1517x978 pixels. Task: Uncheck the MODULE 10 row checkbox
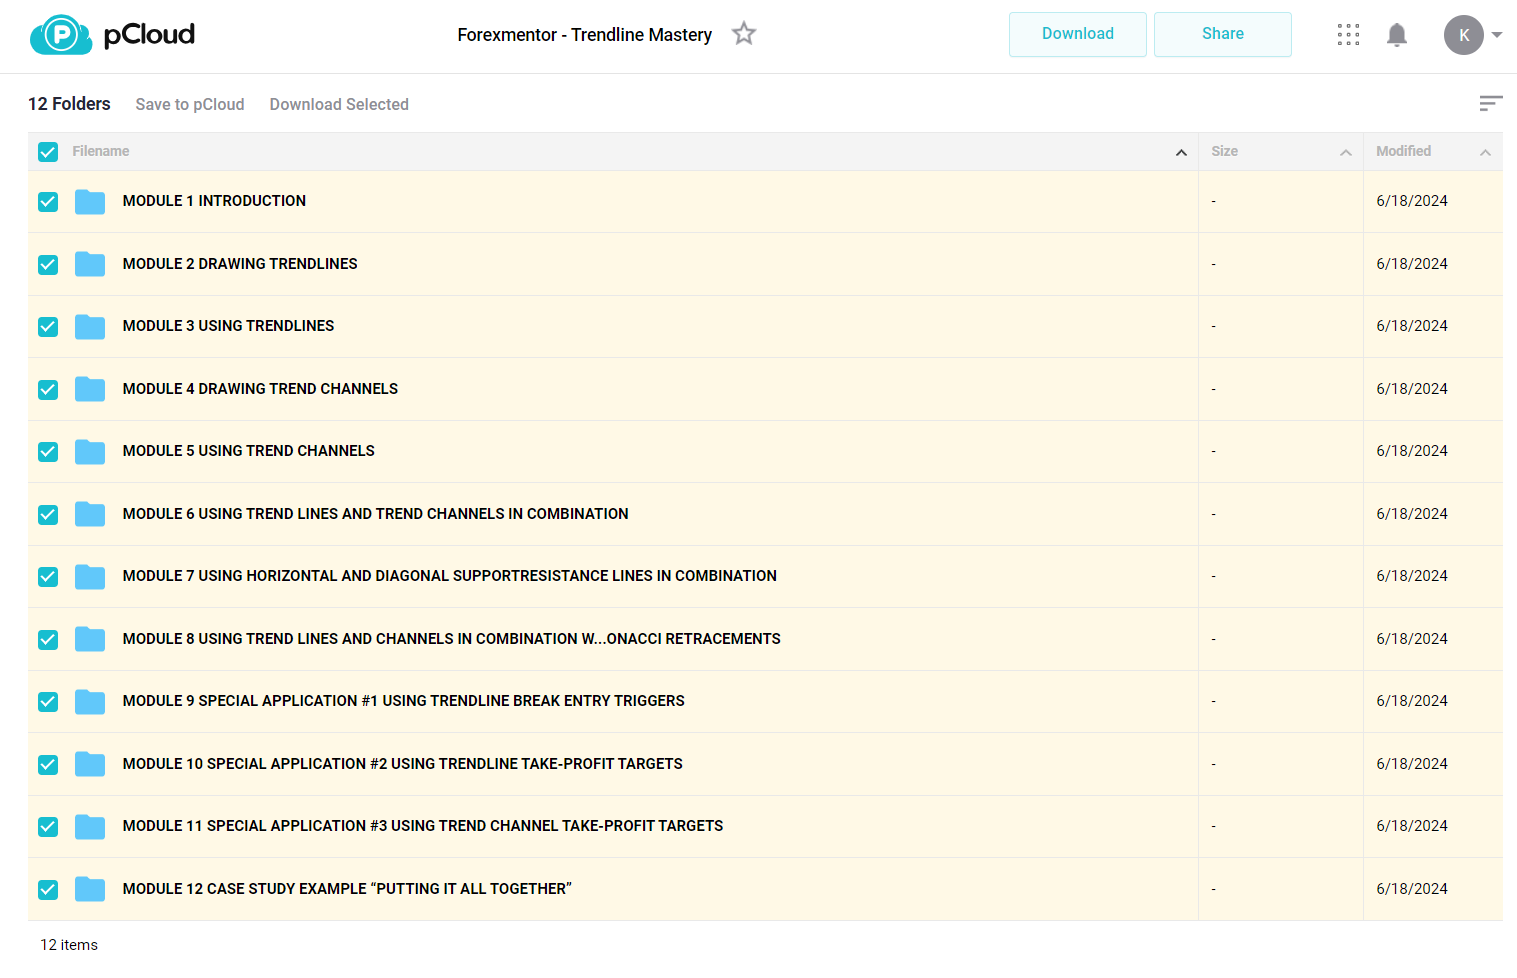tap(48, 765)
